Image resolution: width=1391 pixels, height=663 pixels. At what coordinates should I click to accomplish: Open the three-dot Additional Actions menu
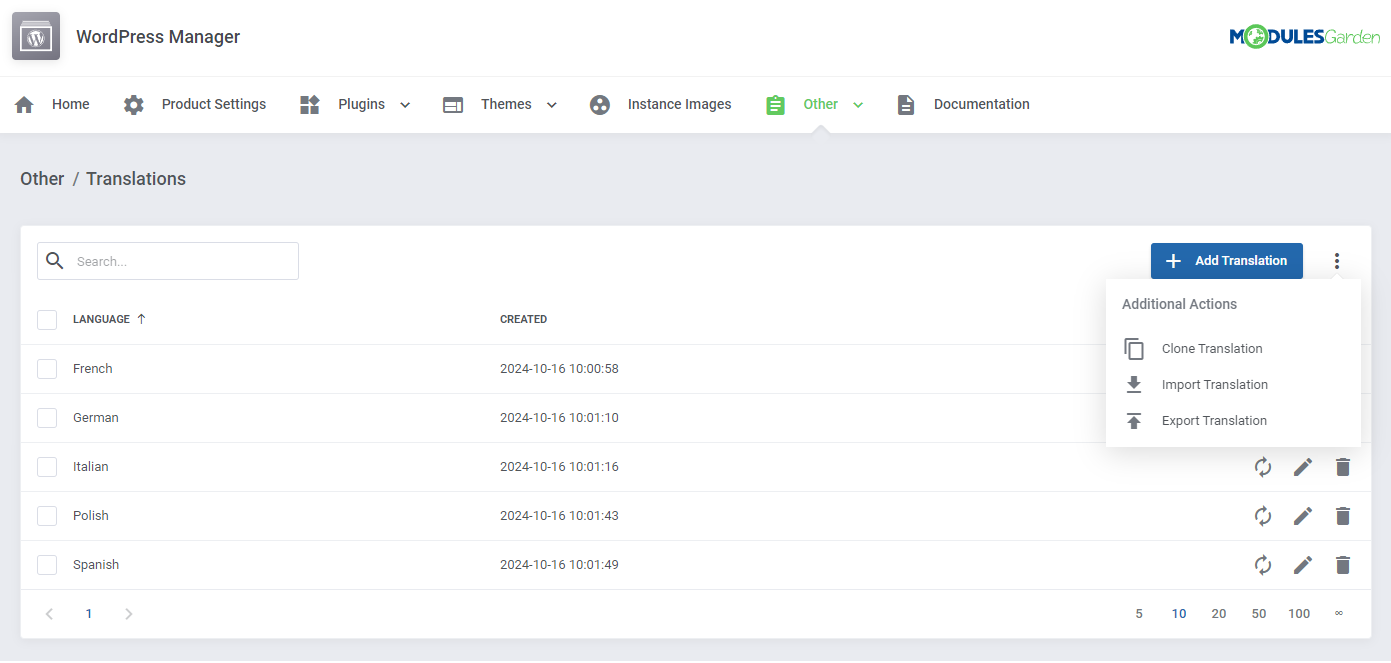pyautogui.click(x=1337, y=260)
